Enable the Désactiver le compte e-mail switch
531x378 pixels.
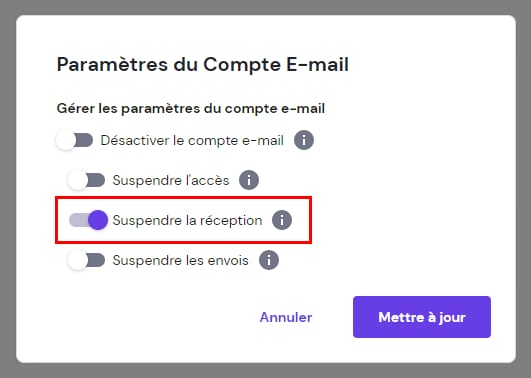click(x=75, y=140)
